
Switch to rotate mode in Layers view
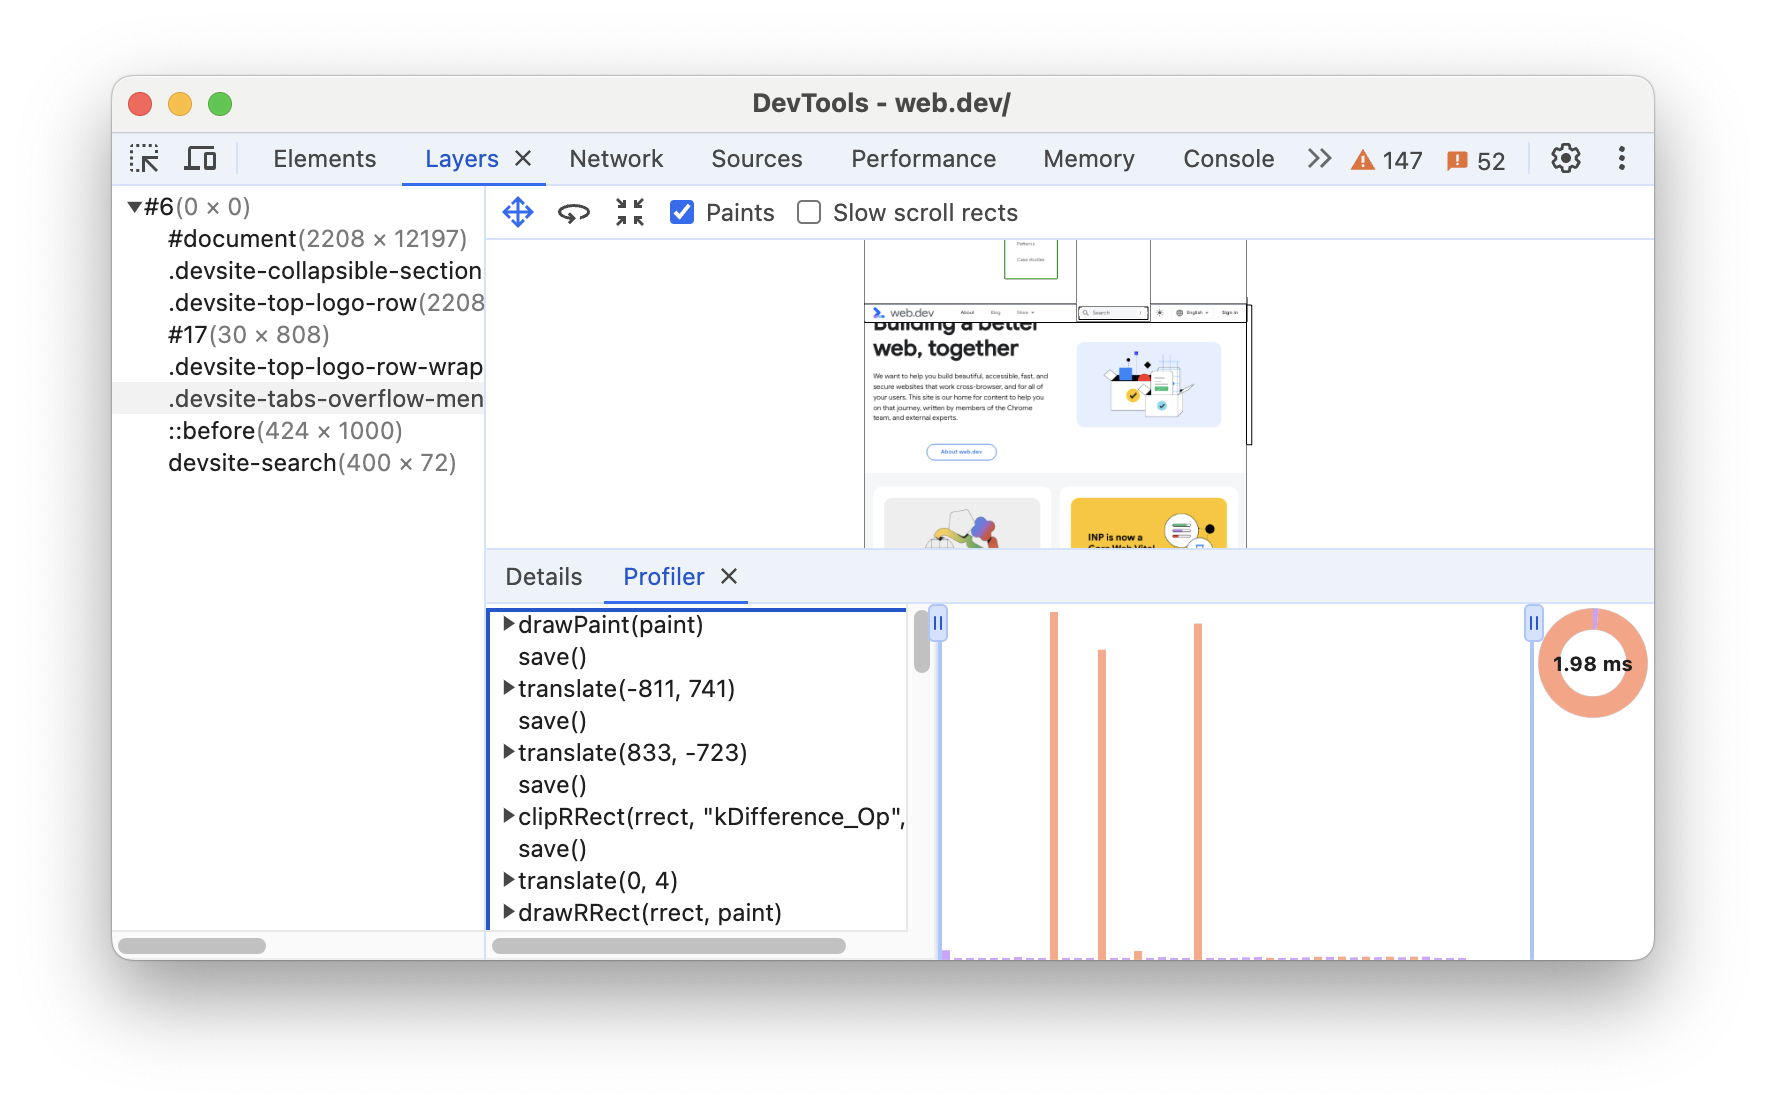(574, 211)
